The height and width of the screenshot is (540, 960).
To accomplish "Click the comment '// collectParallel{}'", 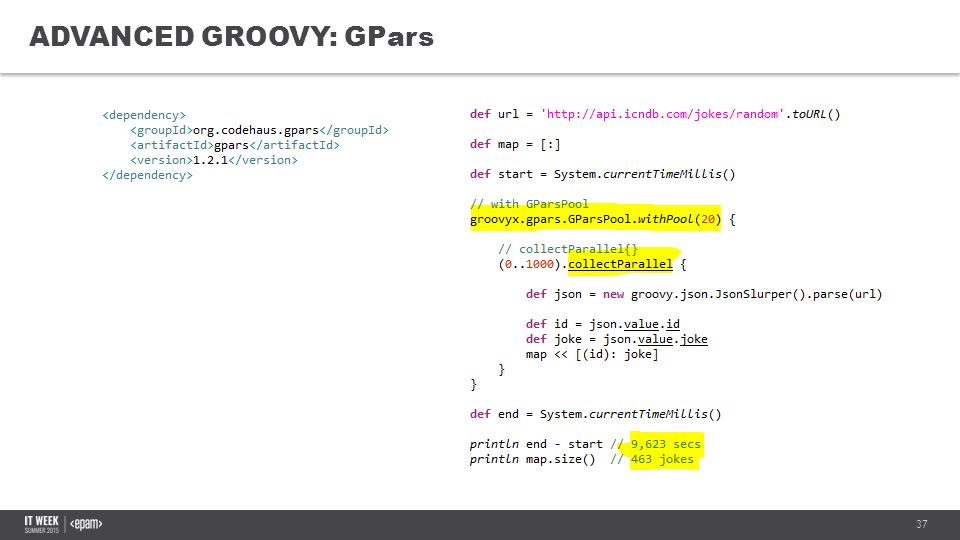I will click(568, 249).
